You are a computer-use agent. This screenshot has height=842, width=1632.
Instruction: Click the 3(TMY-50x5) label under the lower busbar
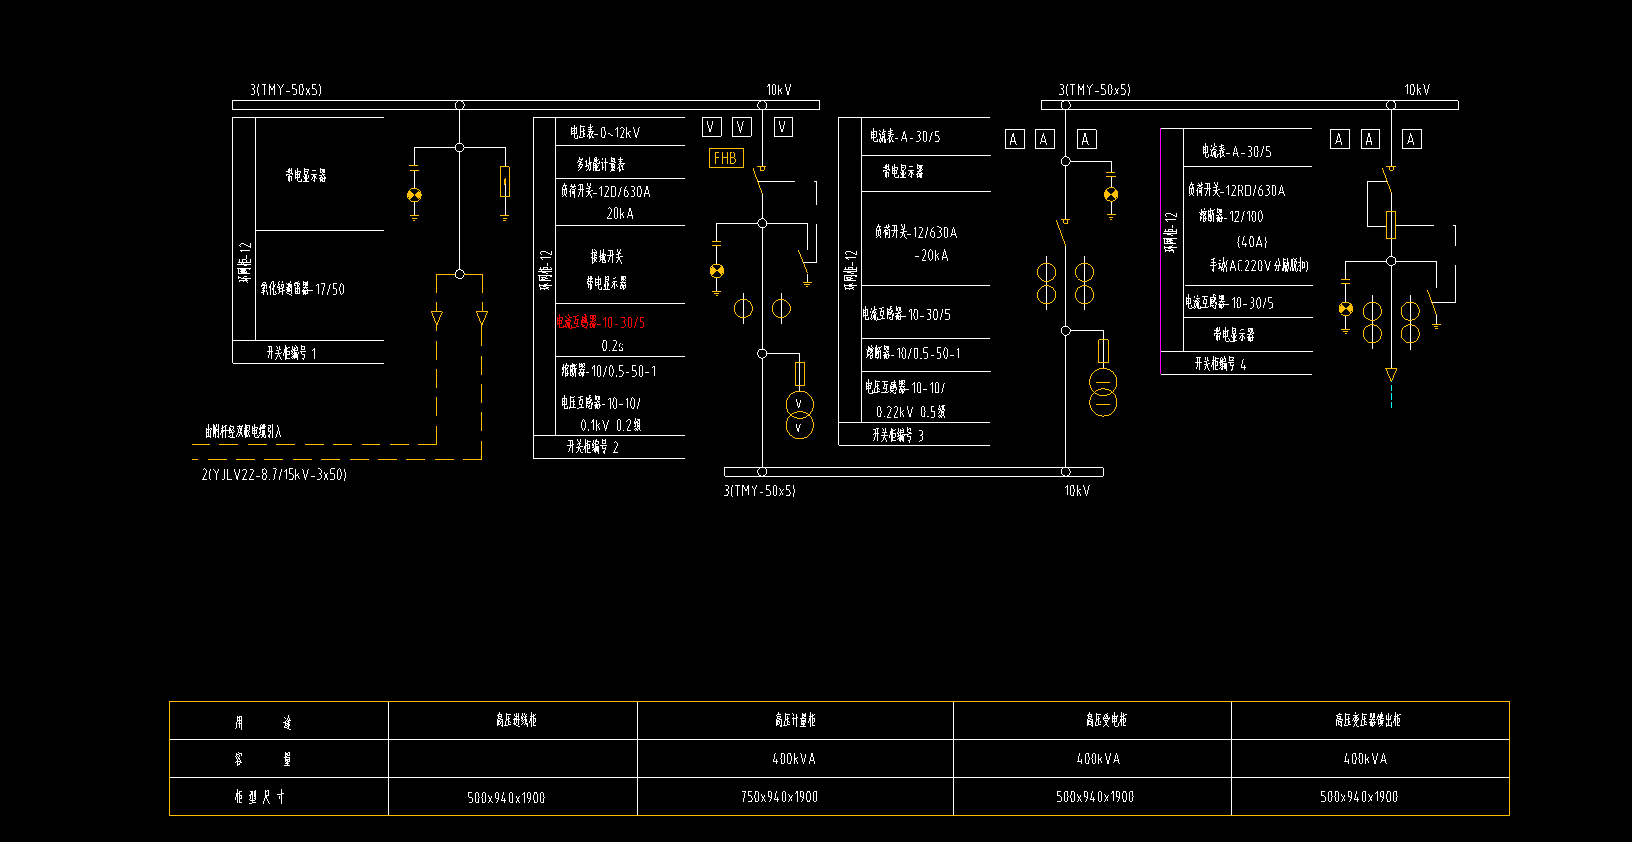[x=760, y=491]
